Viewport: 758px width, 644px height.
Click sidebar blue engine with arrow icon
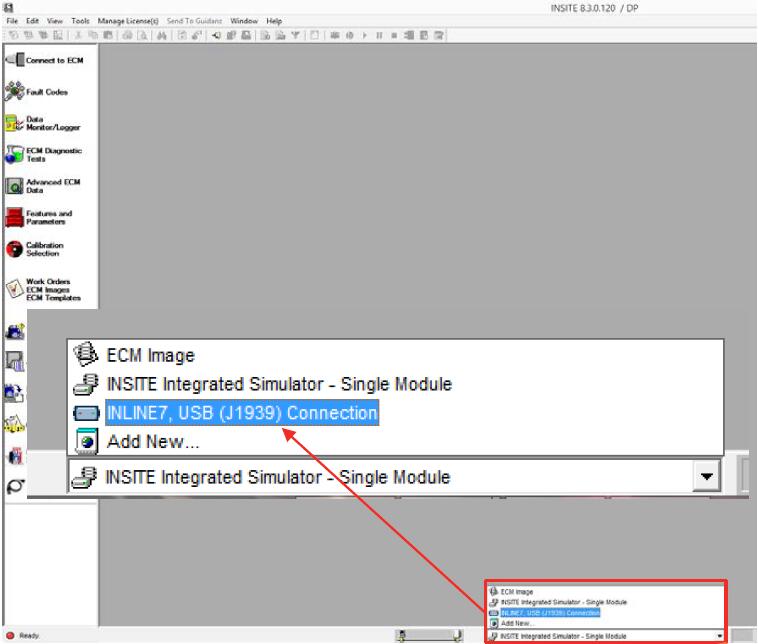tap(14, 393)
